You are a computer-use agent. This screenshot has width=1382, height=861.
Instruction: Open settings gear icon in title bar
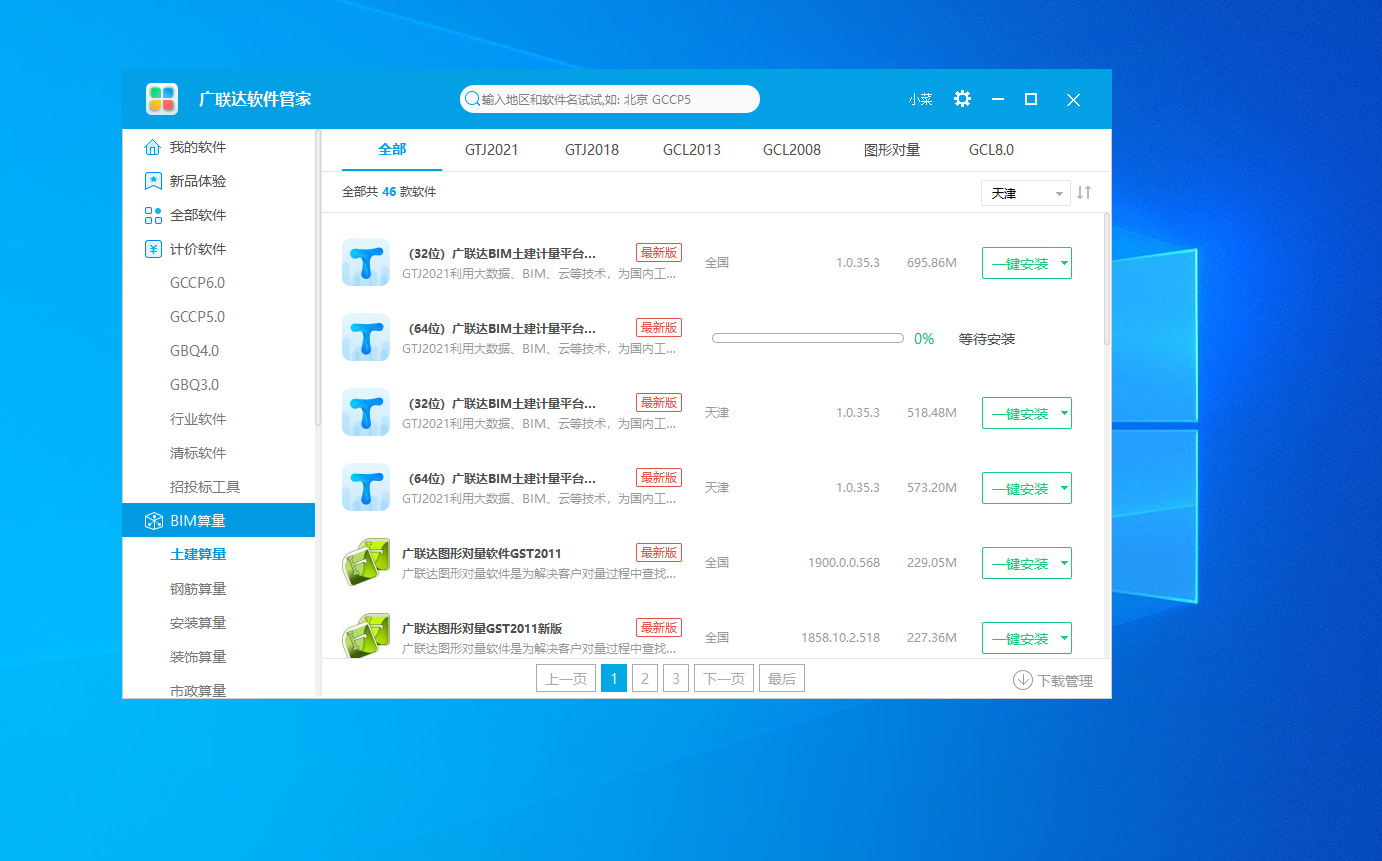(x=962, y=99)
